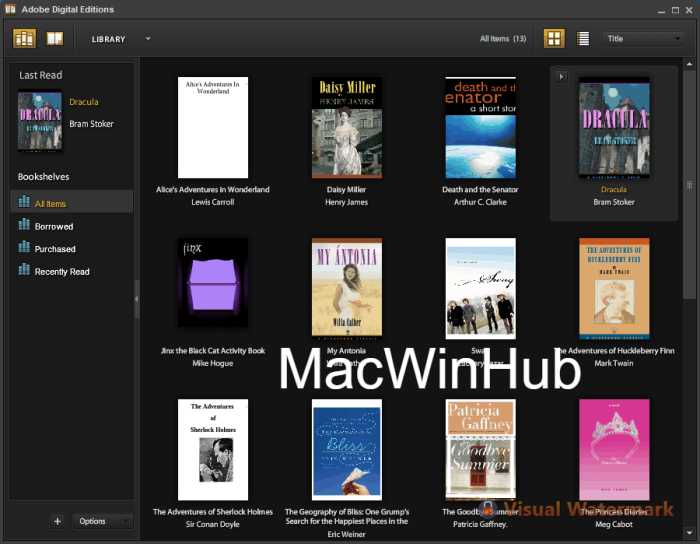
Task: Click 'Lewis Carroll' author text
Action: pyautogui.click(x=213, y=202)
